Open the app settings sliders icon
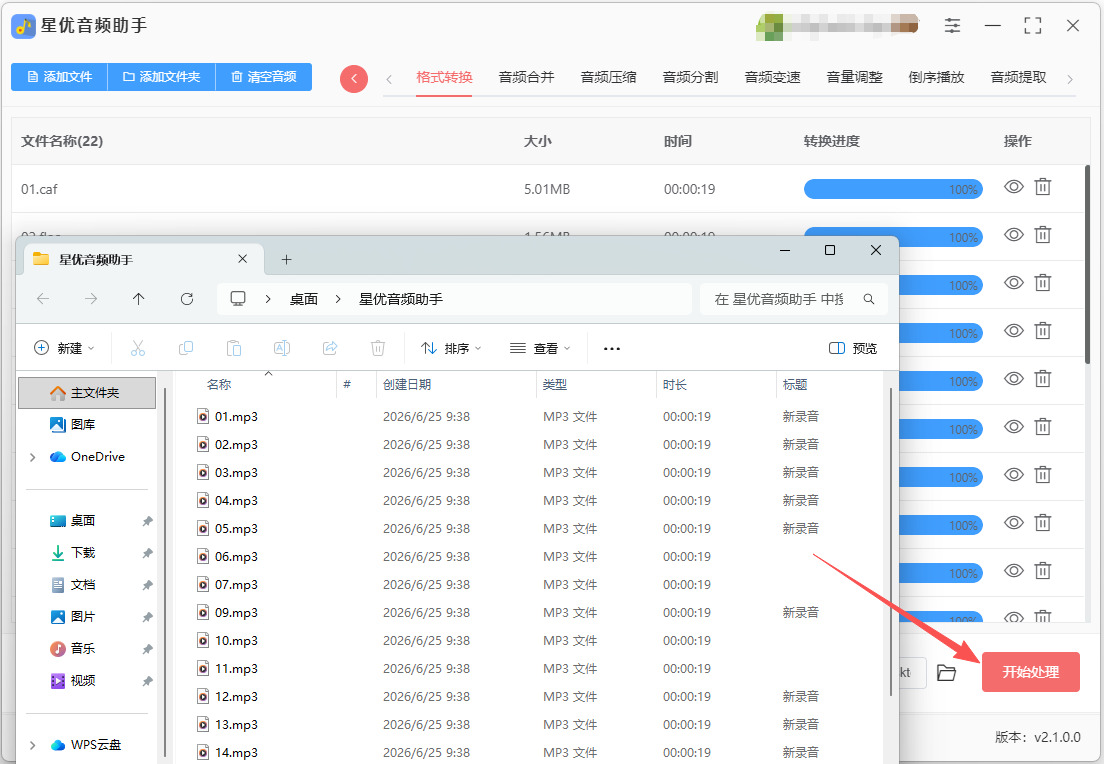The height and width of the screenshot is (764, 1104). (x=952, y=26)
